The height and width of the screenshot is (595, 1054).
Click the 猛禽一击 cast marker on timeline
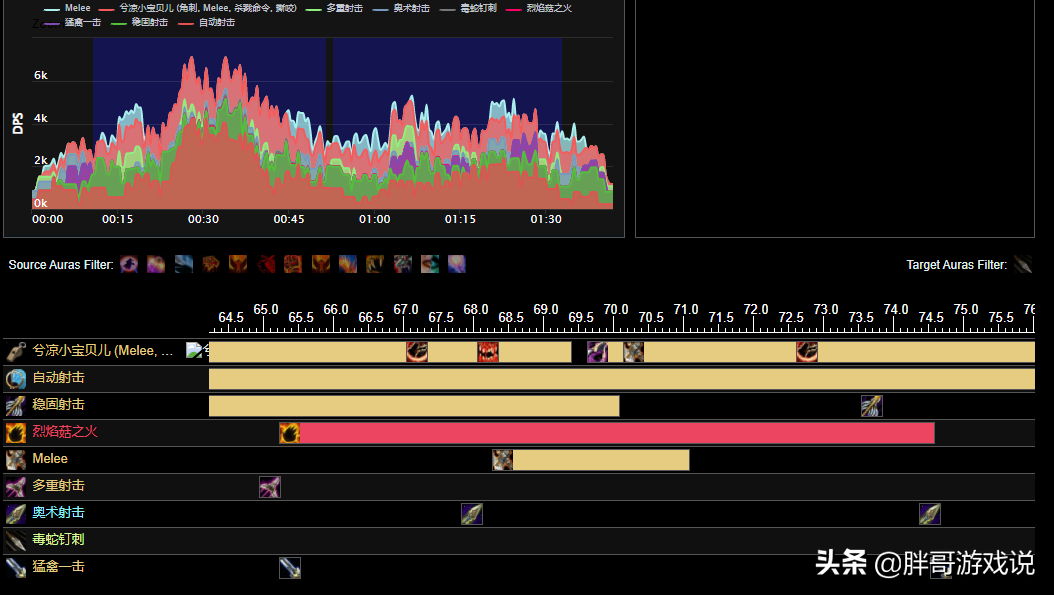pos(290,568)
